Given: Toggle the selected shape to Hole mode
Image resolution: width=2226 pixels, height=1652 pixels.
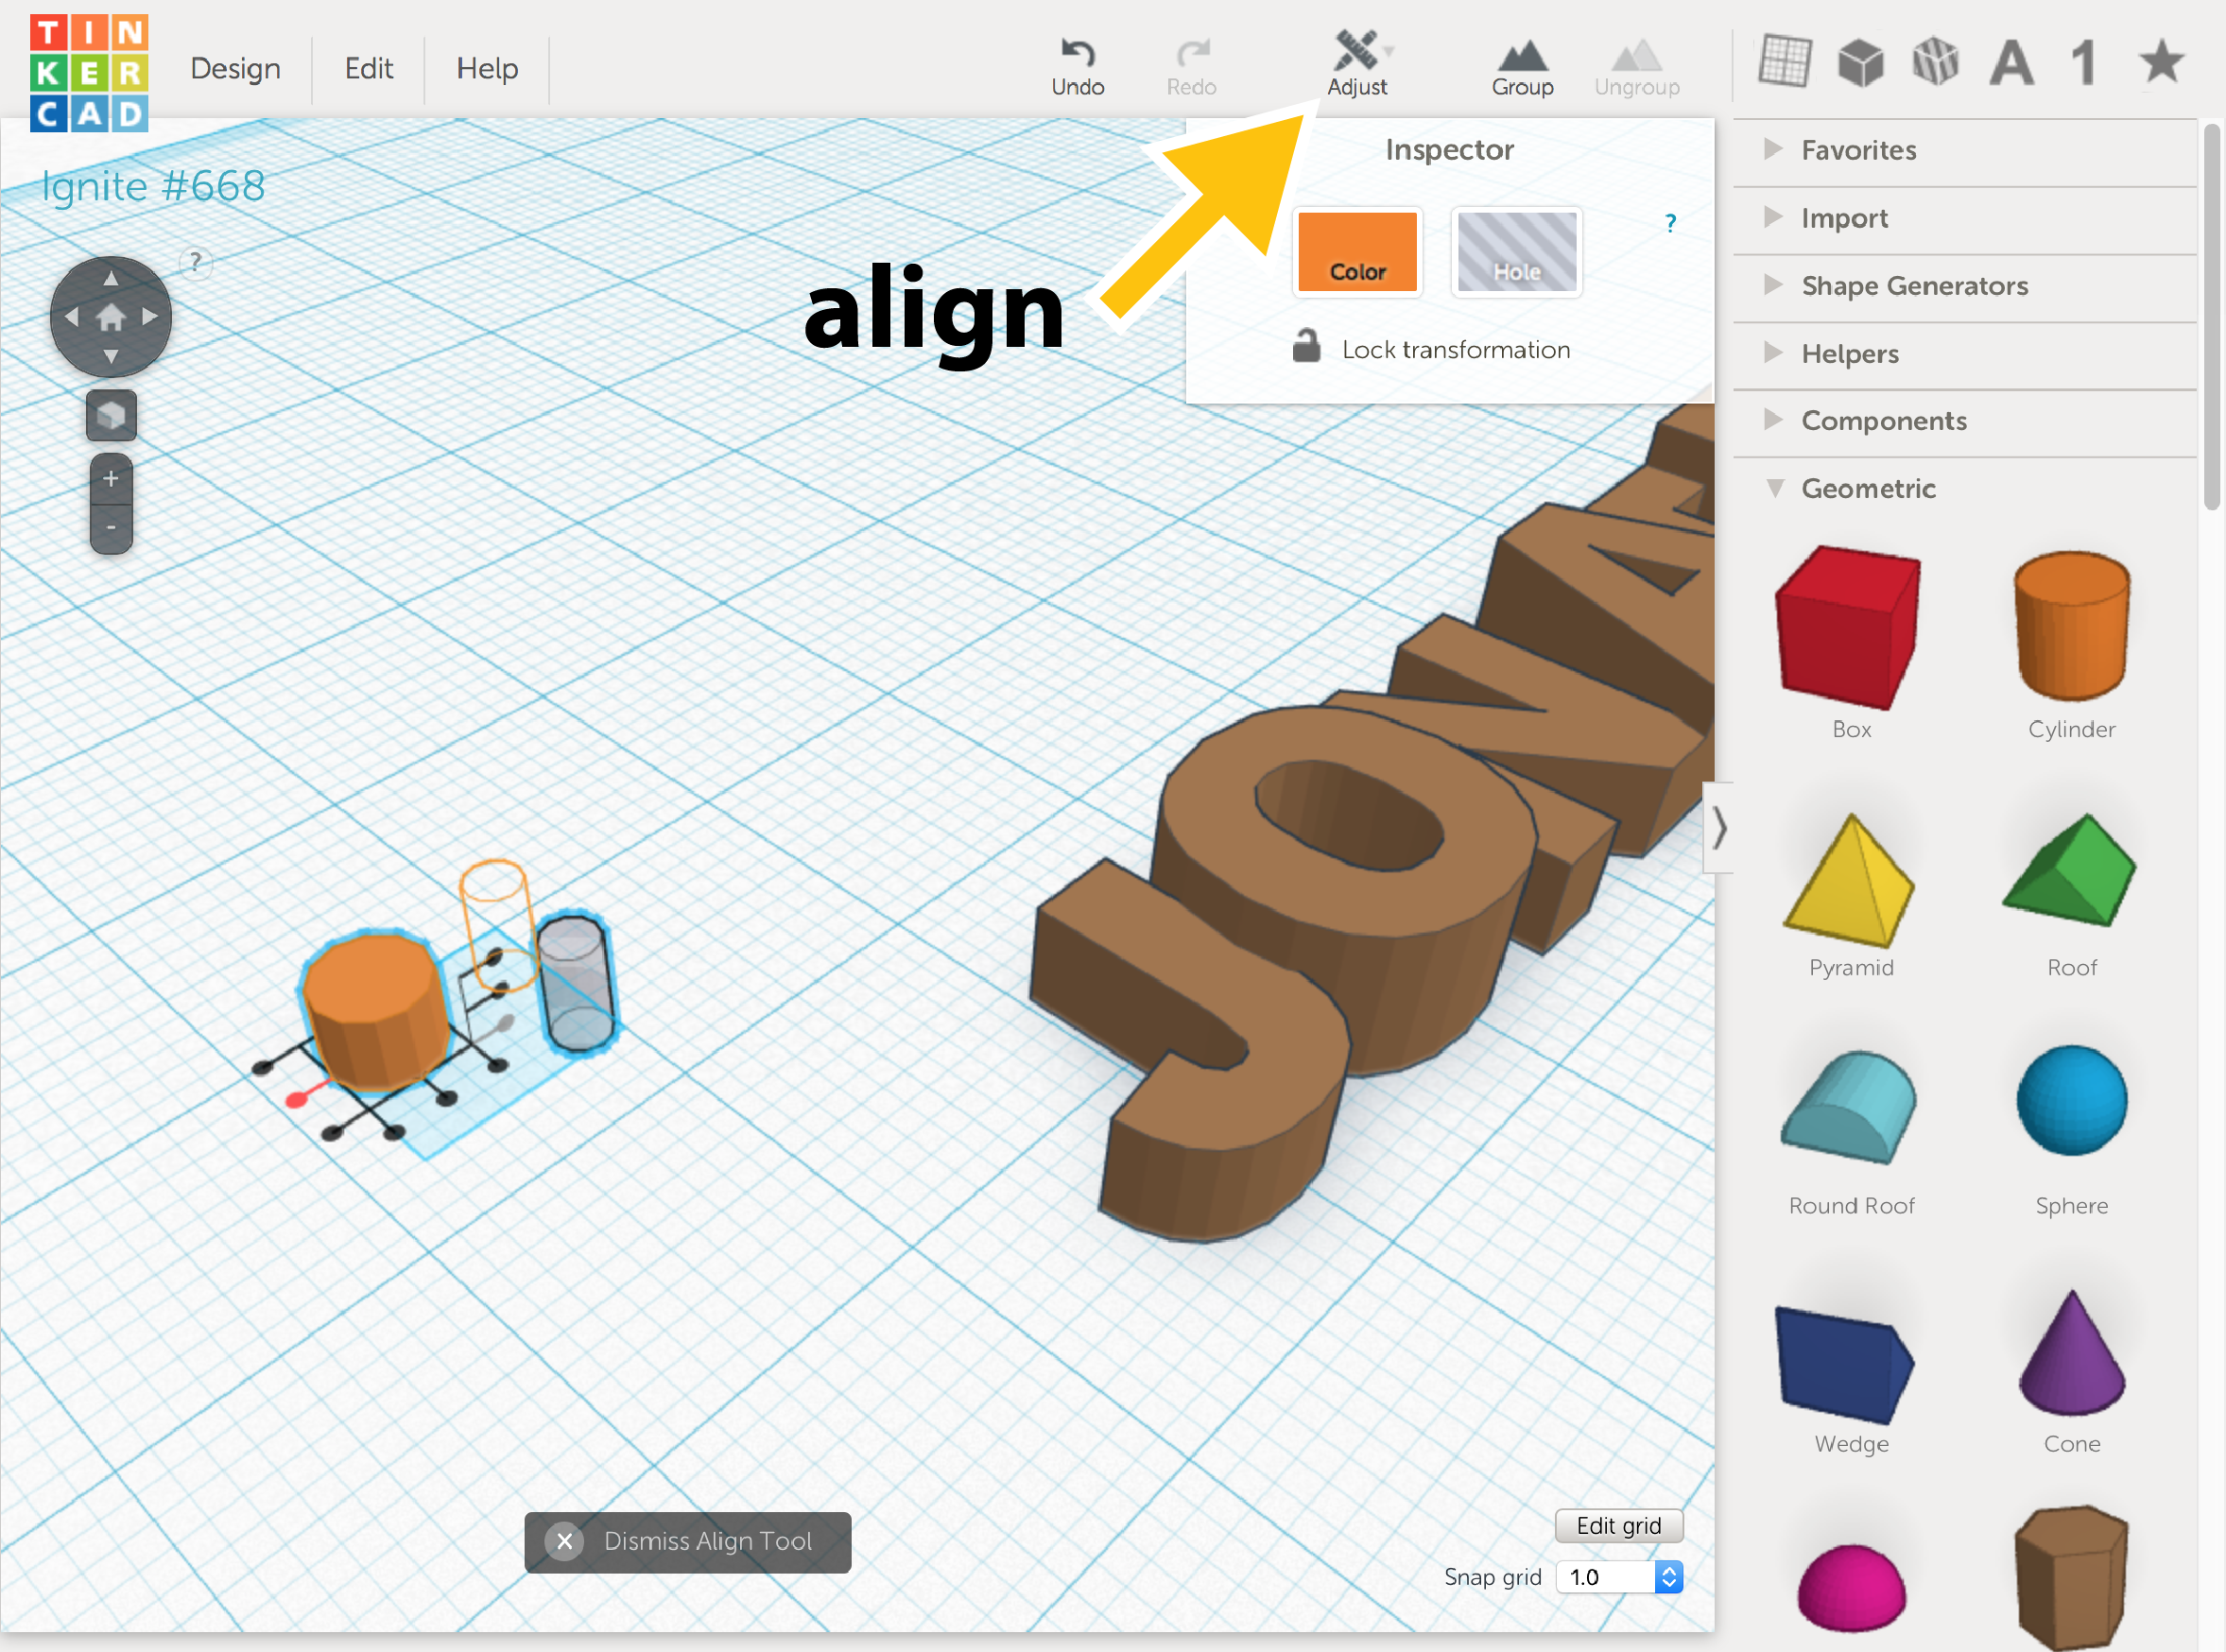Looking at the screenshot, I should [1515, 252].
